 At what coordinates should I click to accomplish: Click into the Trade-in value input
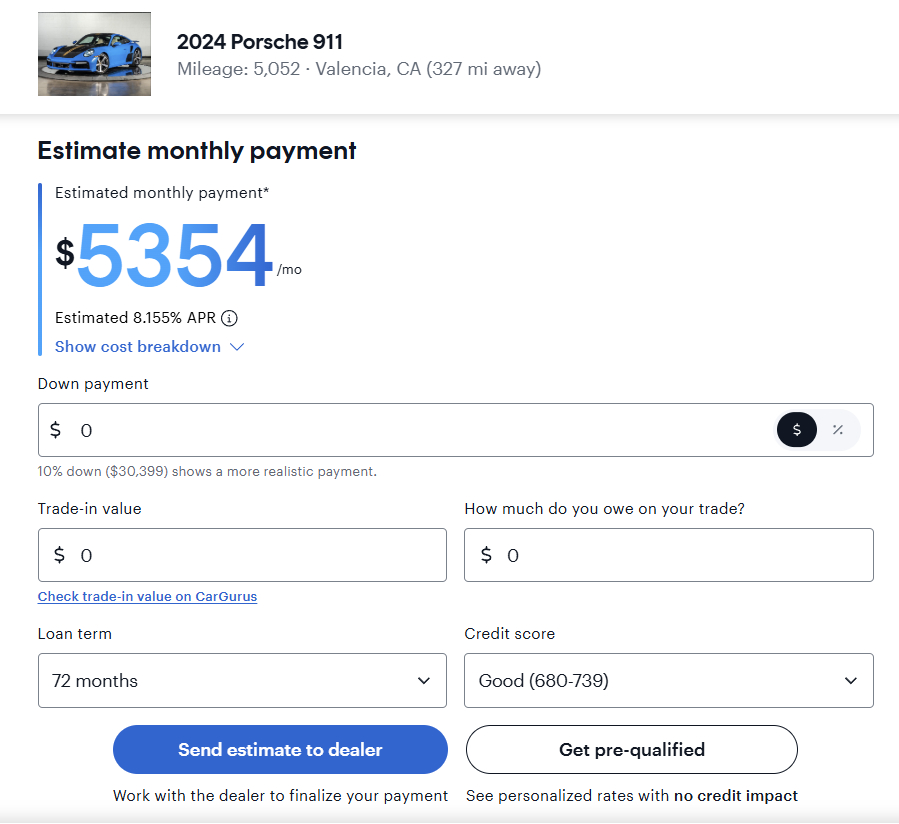(x=250, y=555)
